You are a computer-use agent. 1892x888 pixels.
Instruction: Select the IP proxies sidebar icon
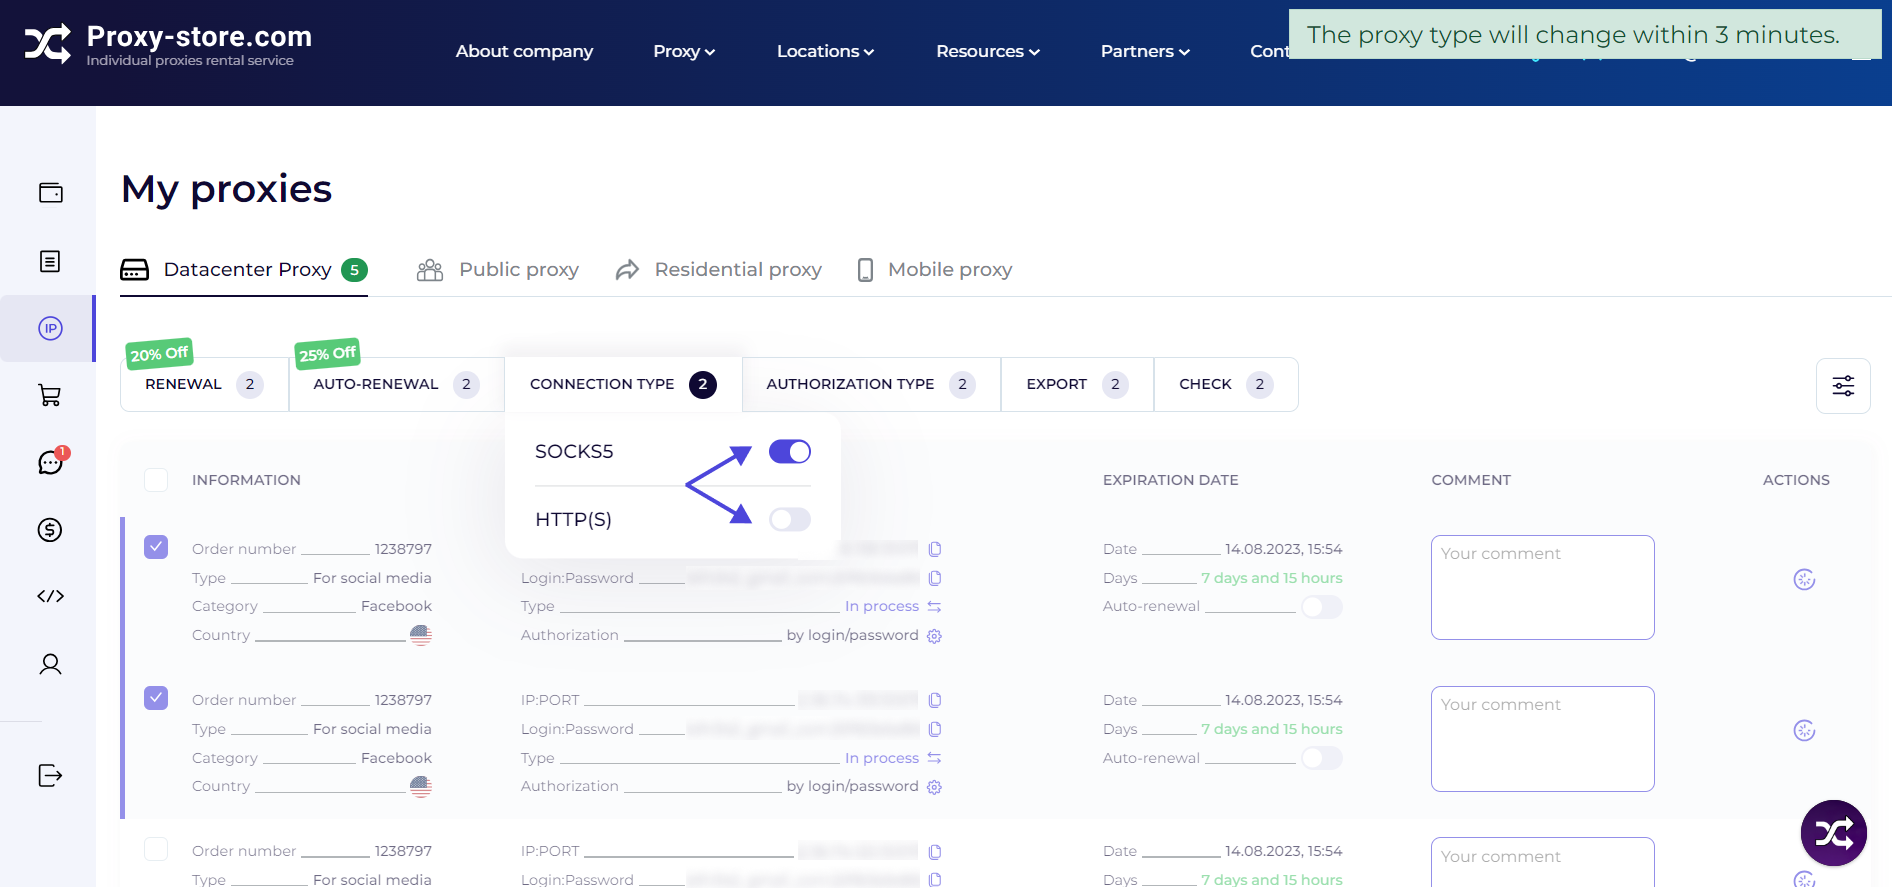50,328
